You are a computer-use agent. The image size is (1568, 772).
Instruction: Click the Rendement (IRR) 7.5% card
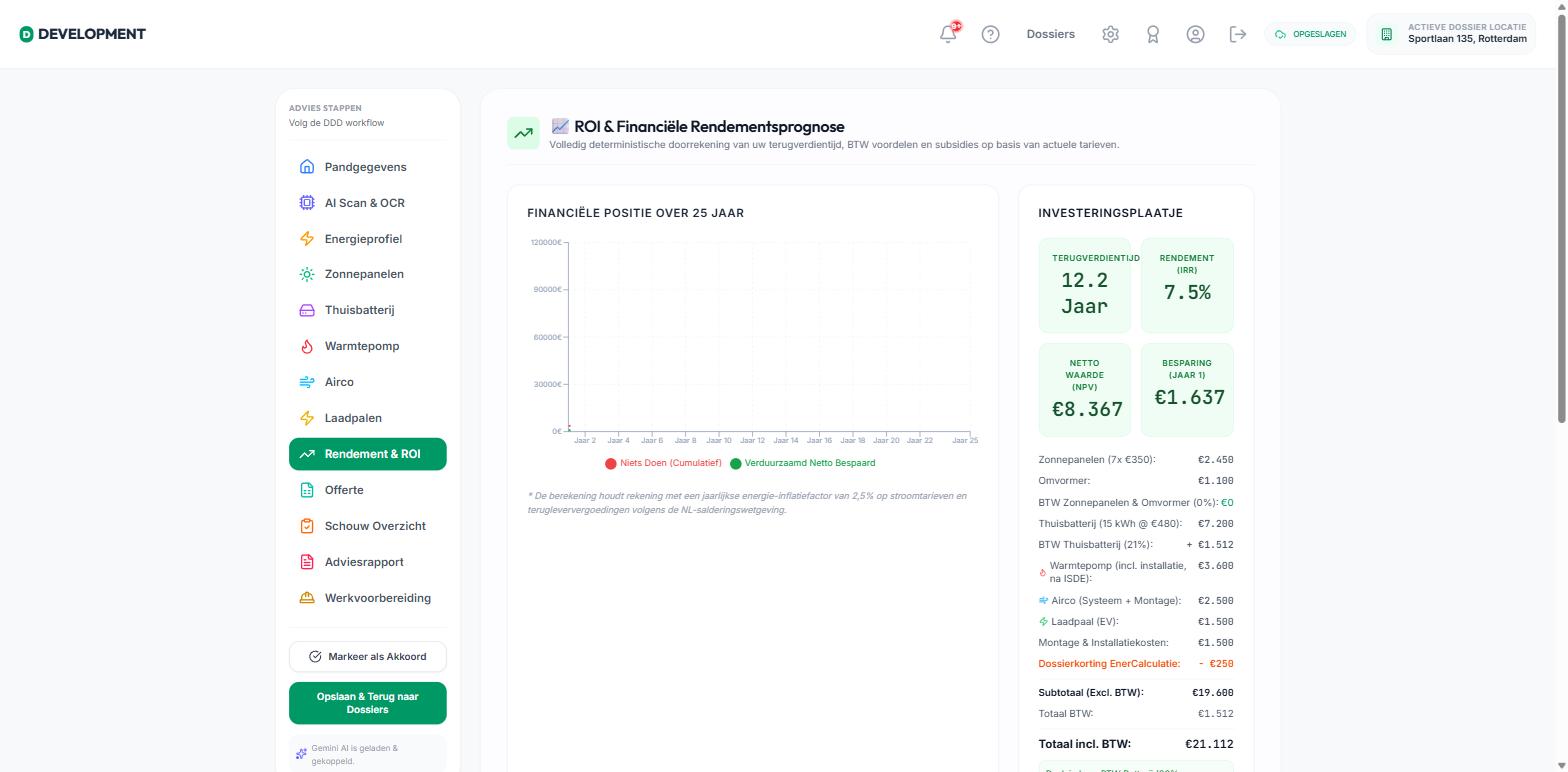pos(1187,285)
